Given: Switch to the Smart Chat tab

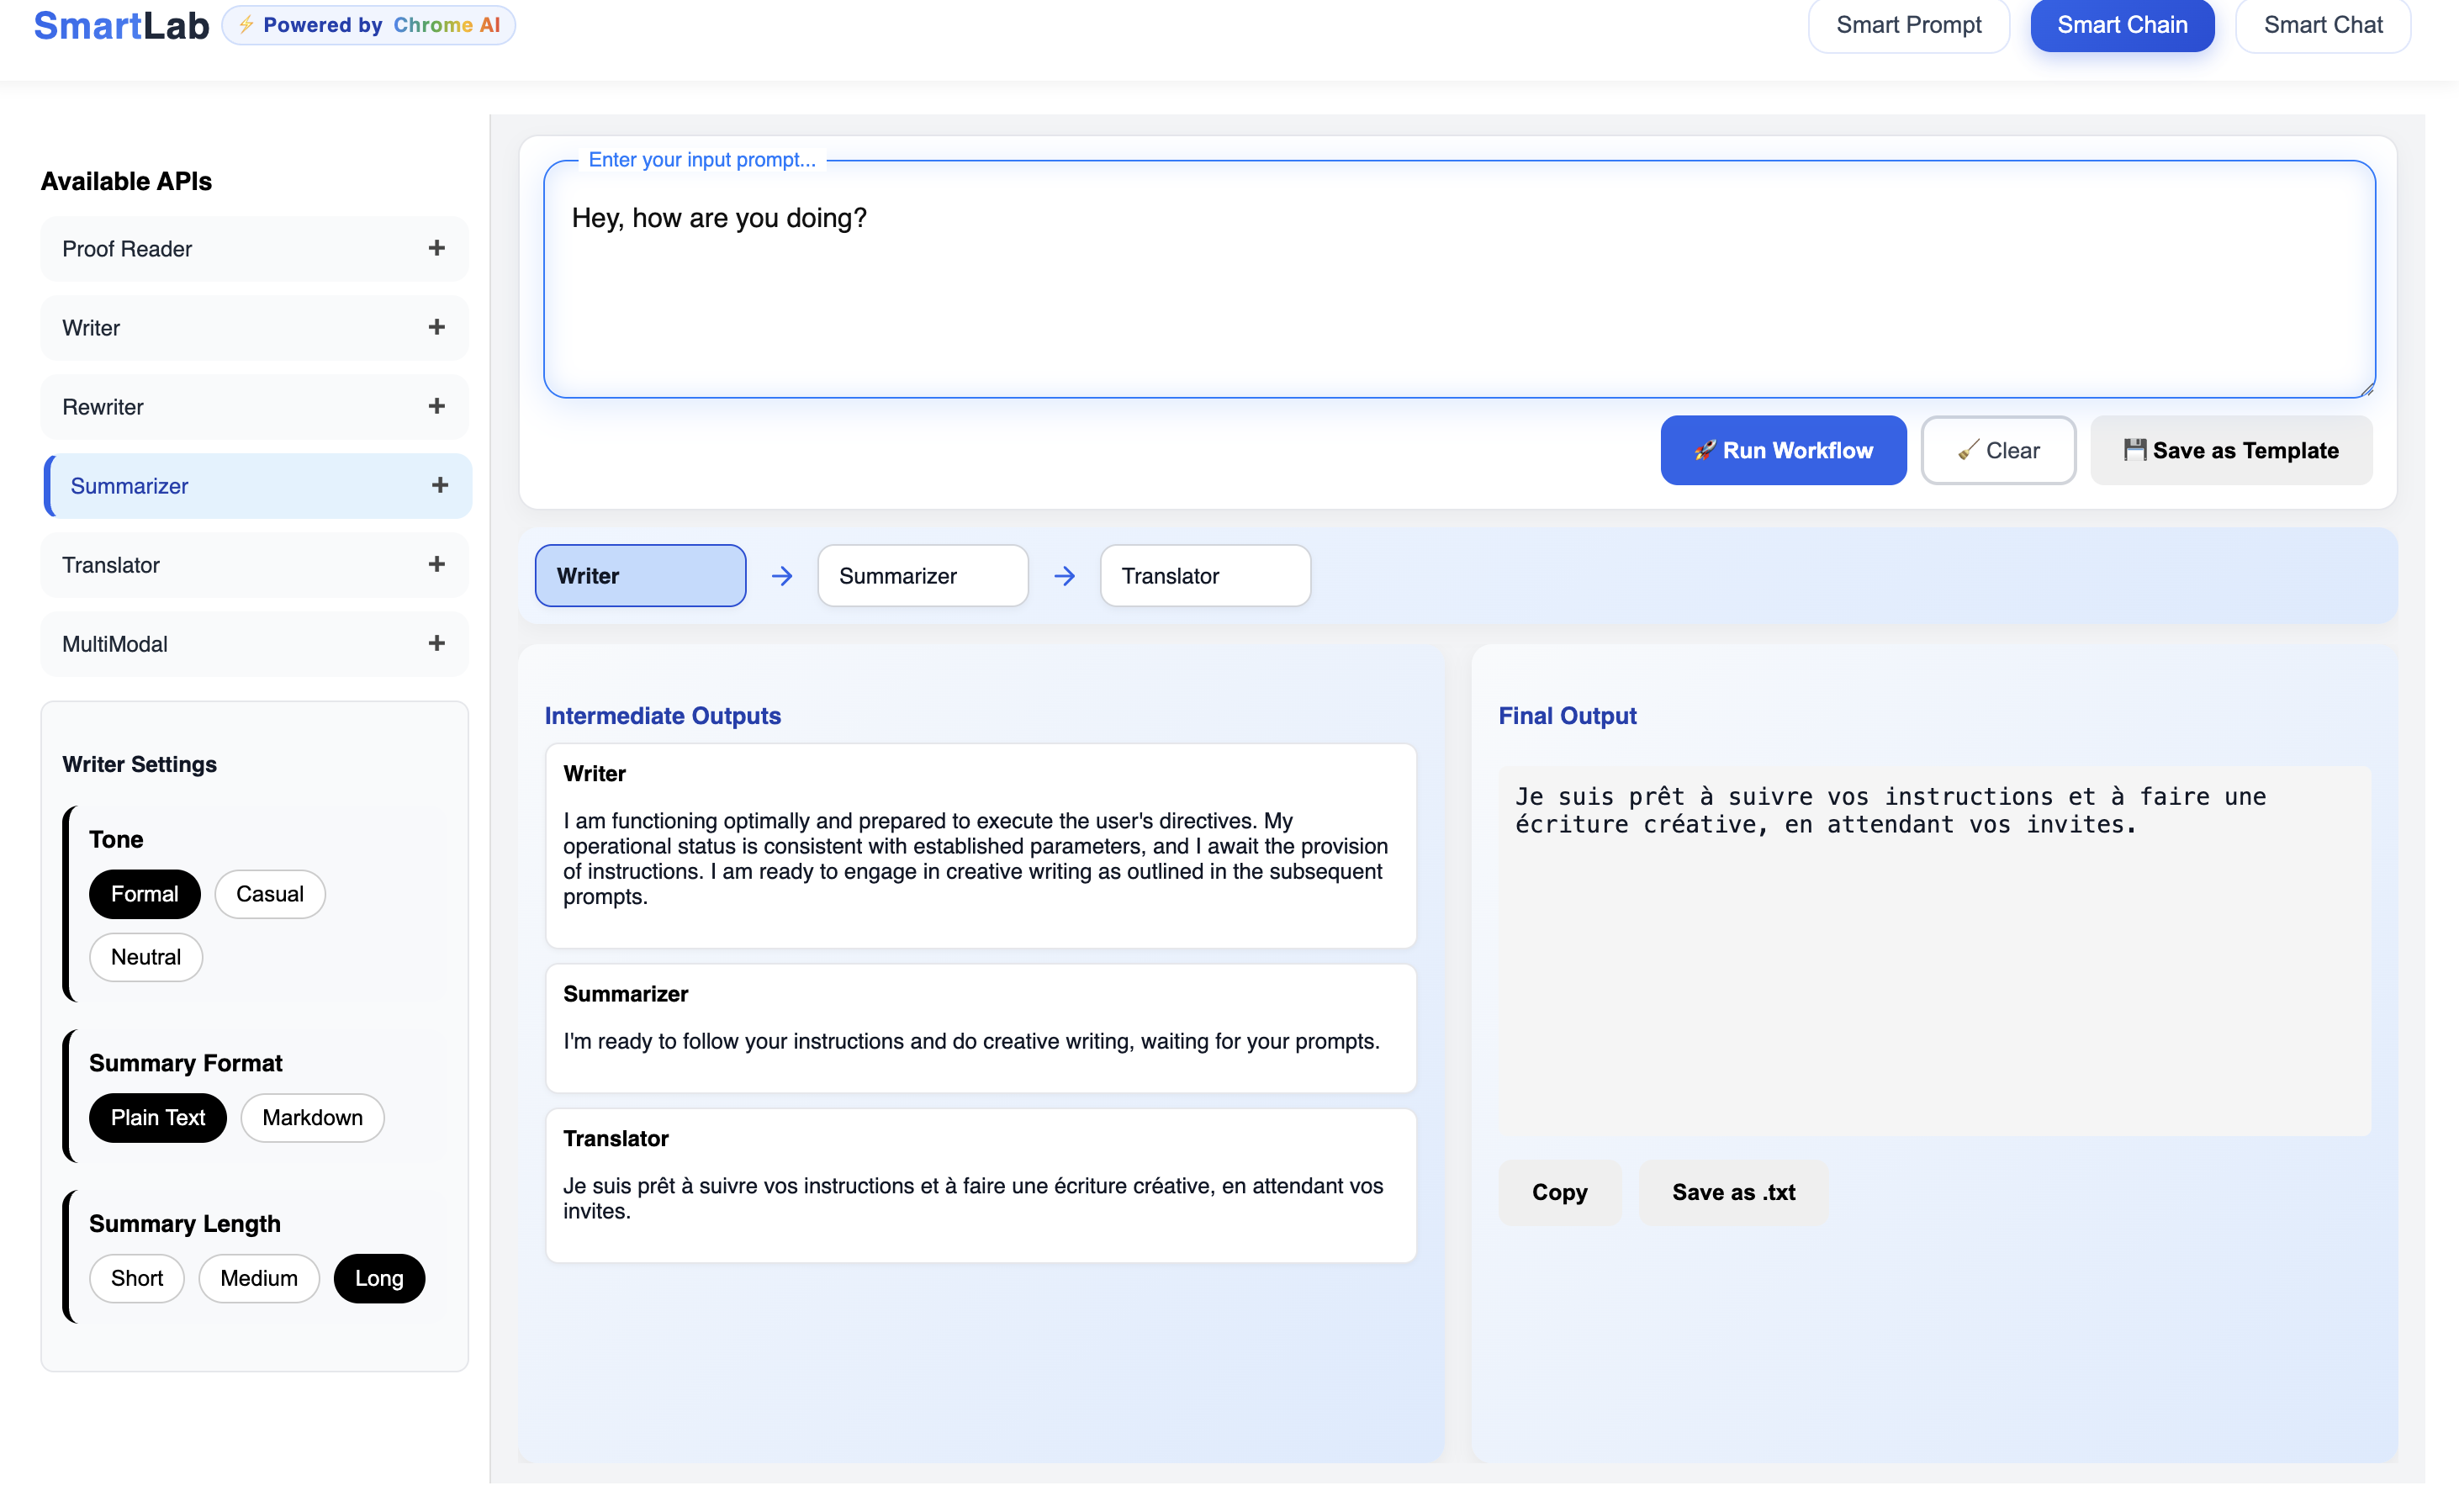Looking at the screenshot, I should 2322,25.
